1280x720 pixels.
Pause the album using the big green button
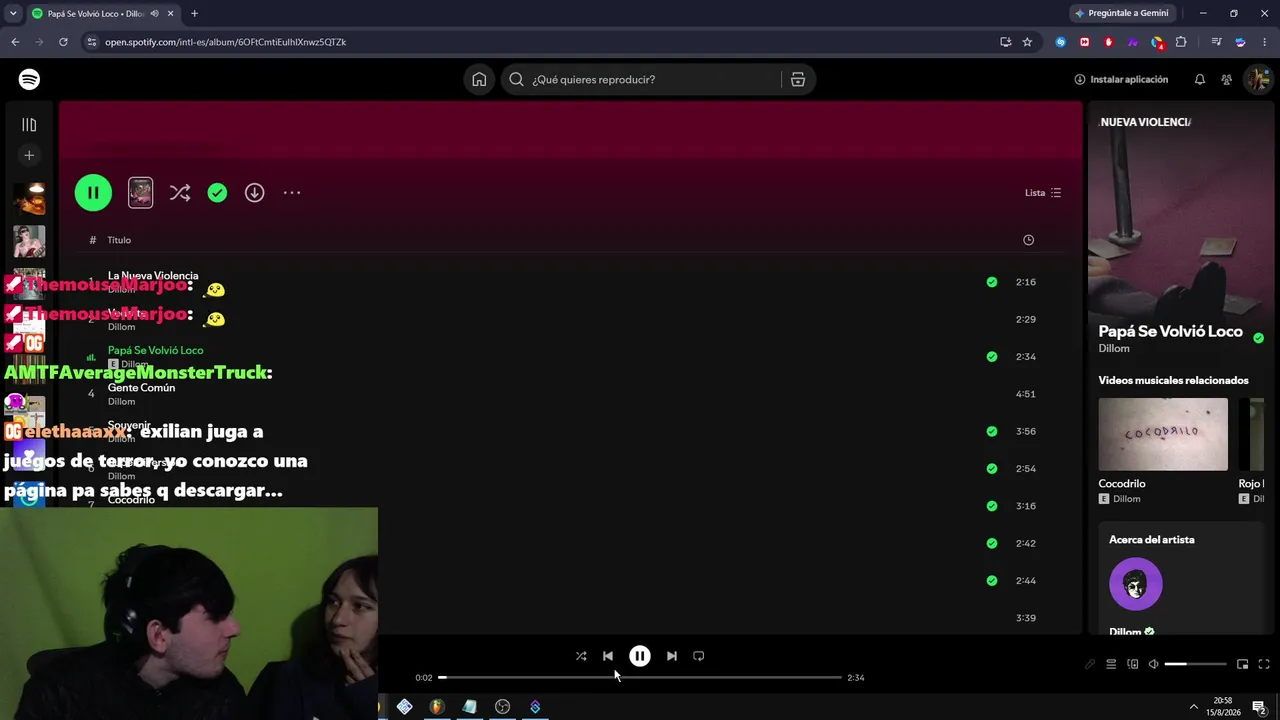93,193
